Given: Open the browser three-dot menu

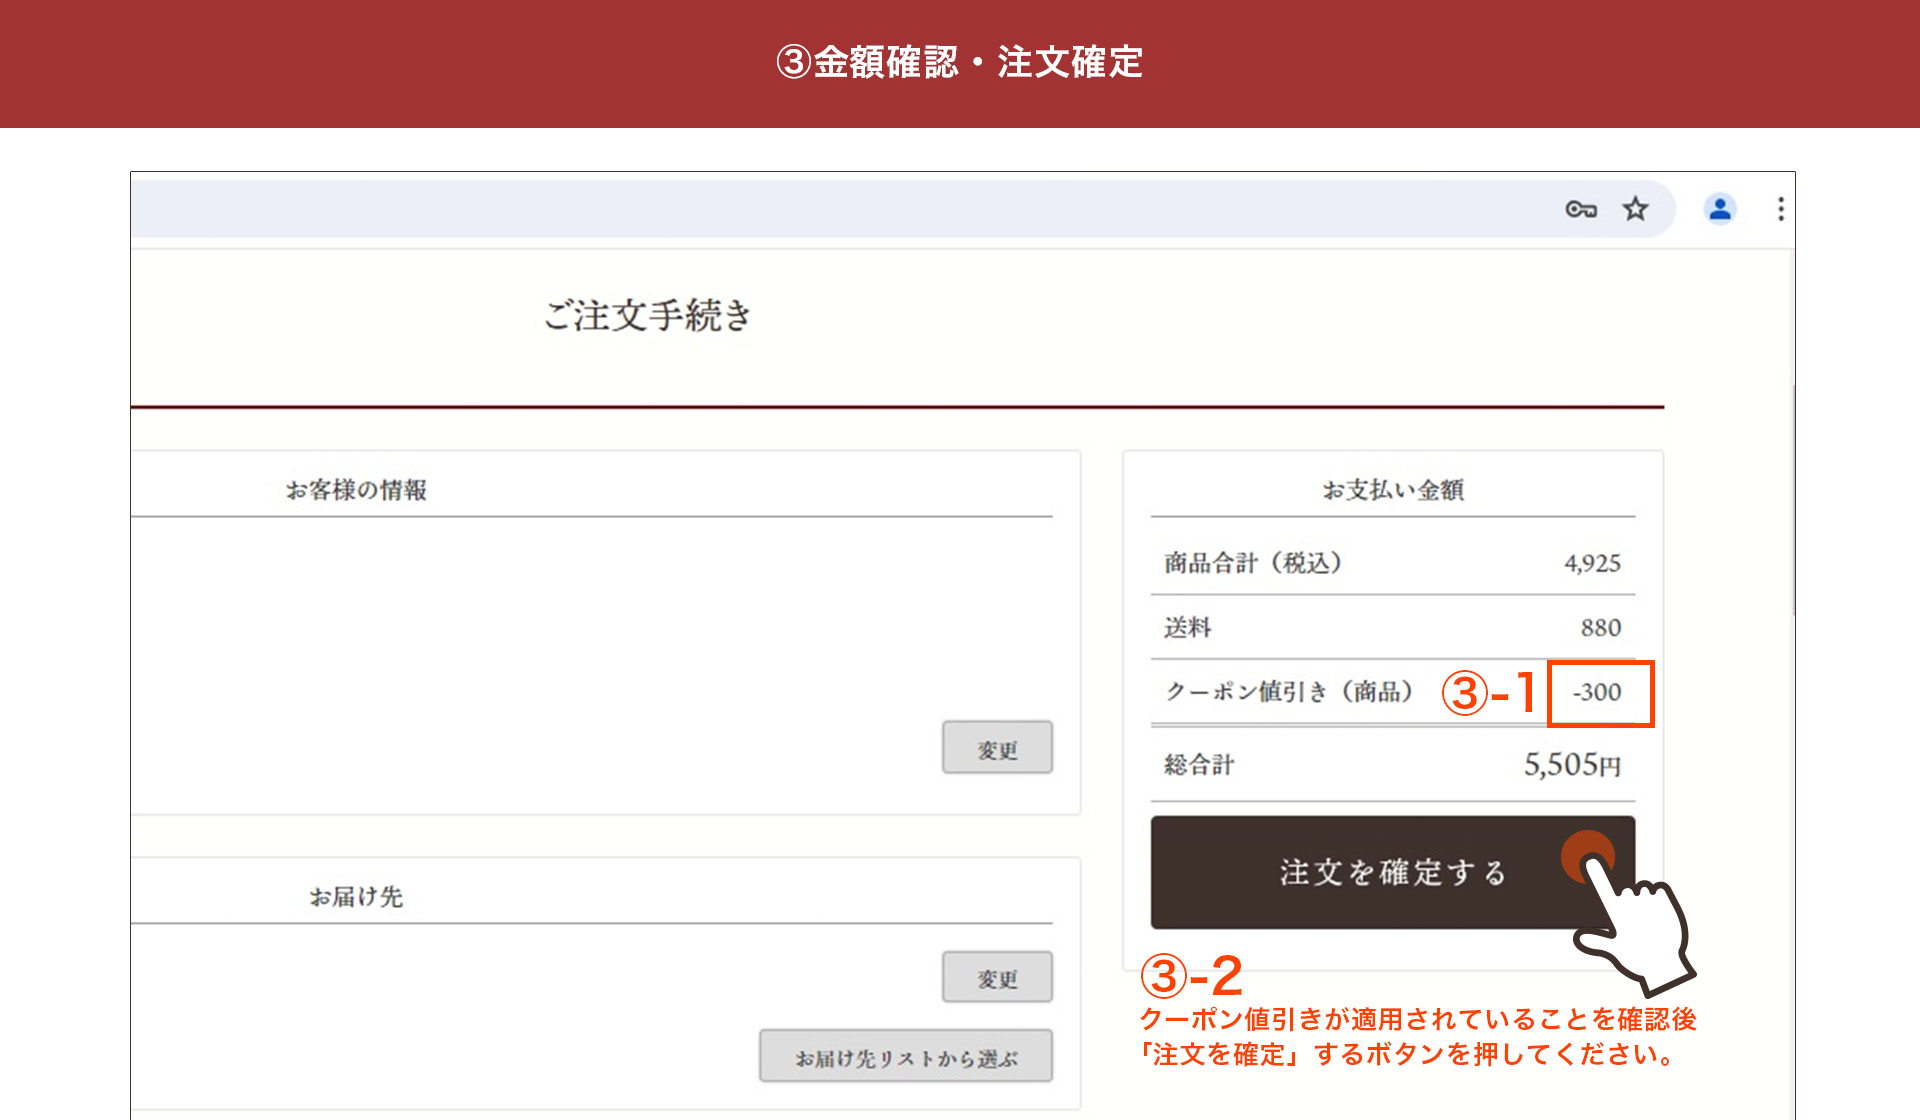Looking at the screenshot, I should coord(1781,209).
